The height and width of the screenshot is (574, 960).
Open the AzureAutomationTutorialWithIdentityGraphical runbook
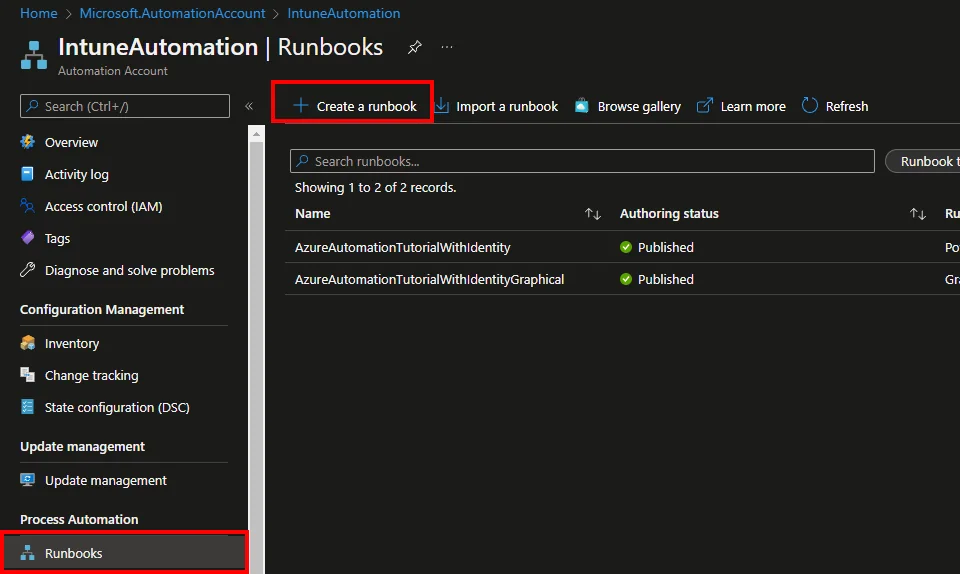point(429,279)
